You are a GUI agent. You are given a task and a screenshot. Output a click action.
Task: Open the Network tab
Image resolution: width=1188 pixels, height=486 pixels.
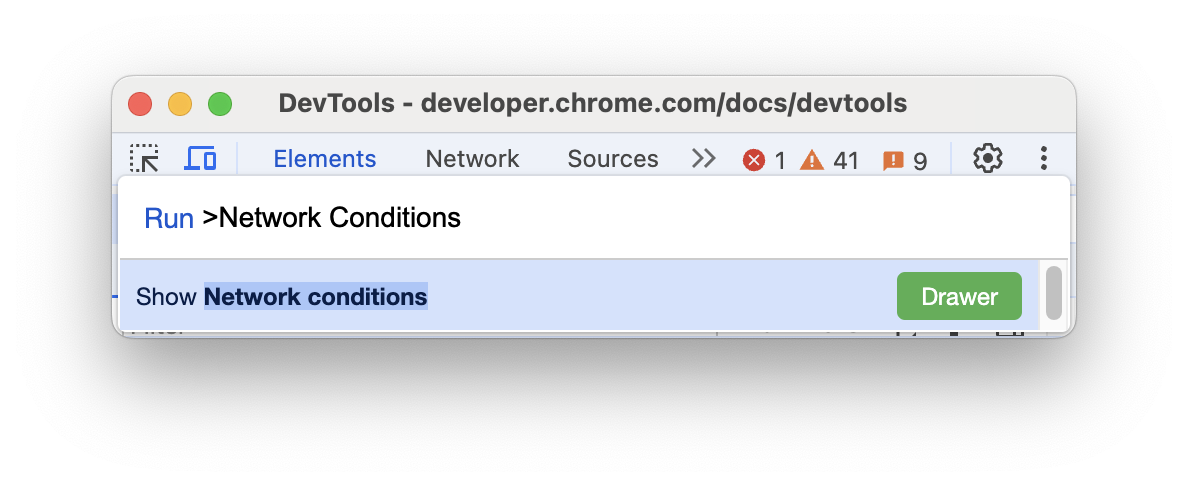(x=472, y=159)
